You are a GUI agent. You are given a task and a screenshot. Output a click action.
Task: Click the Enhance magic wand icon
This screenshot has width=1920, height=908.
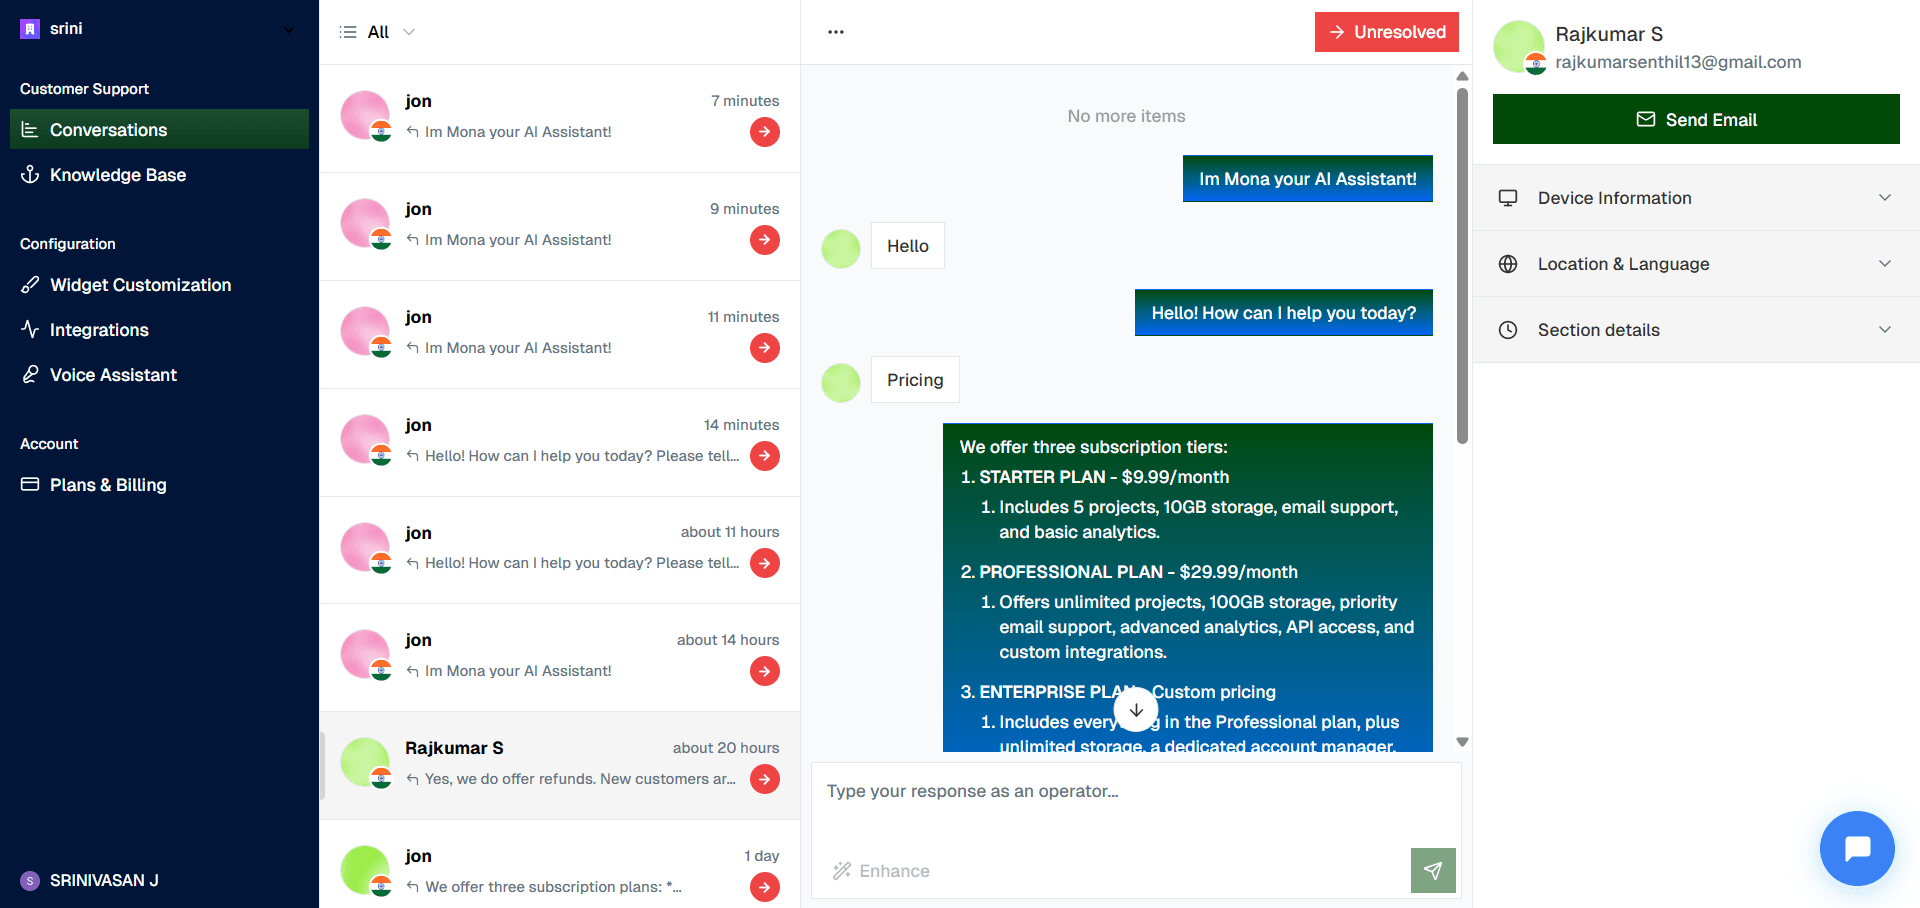(x=842, y=871)
